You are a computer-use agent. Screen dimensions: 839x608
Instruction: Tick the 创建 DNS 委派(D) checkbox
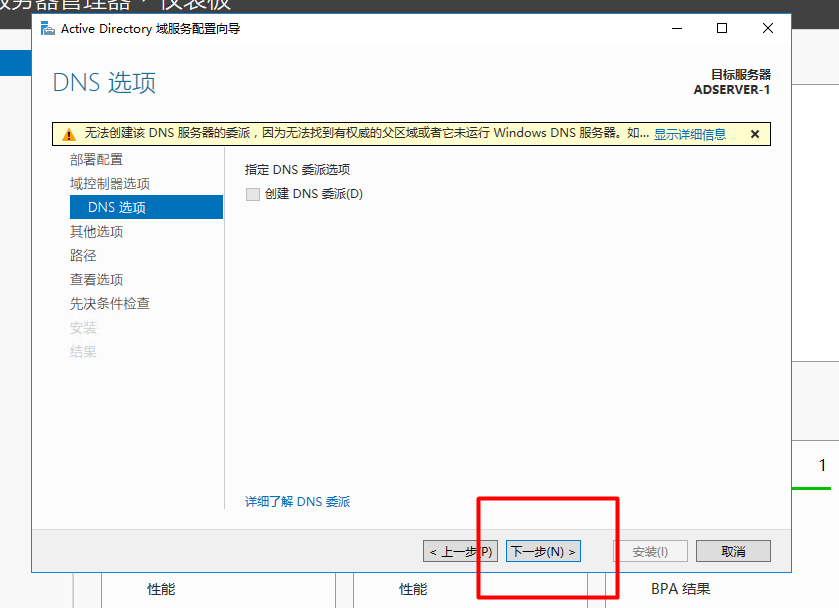click(253, 194)
